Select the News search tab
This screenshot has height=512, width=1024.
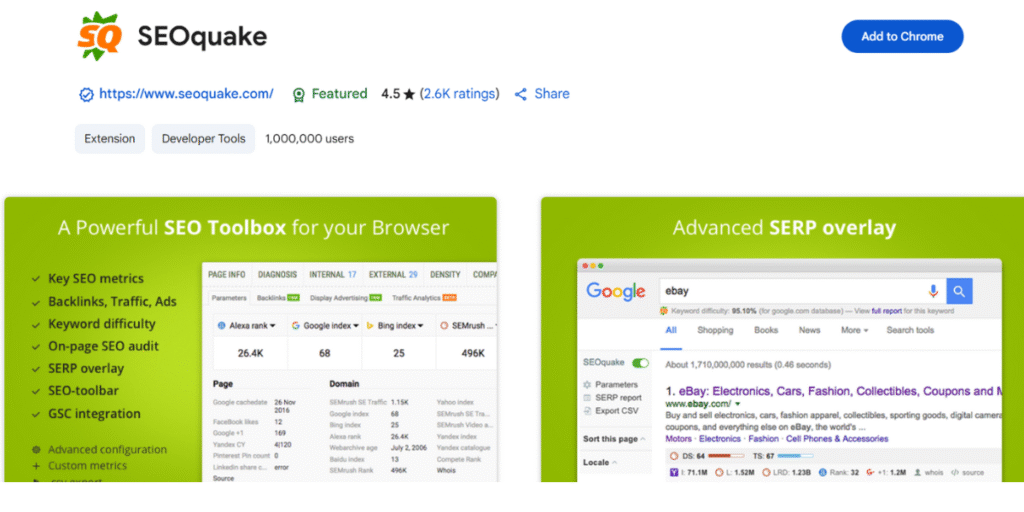pyautogui.click(x=809, y=330)
